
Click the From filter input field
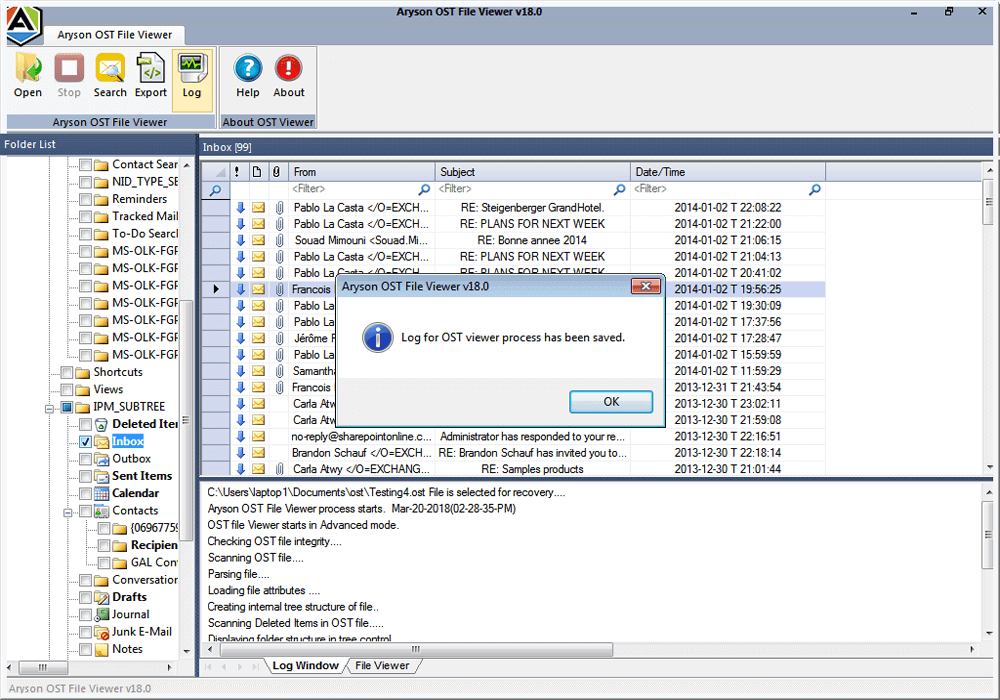click(354, 189)
